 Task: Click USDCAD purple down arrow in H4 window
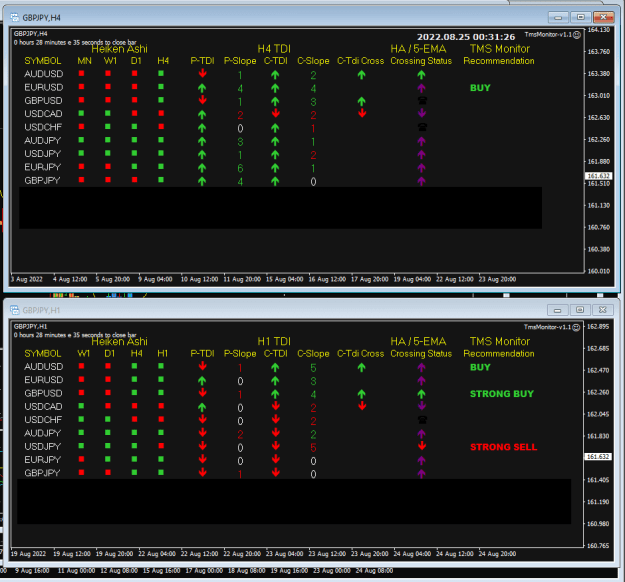[422, 113]
